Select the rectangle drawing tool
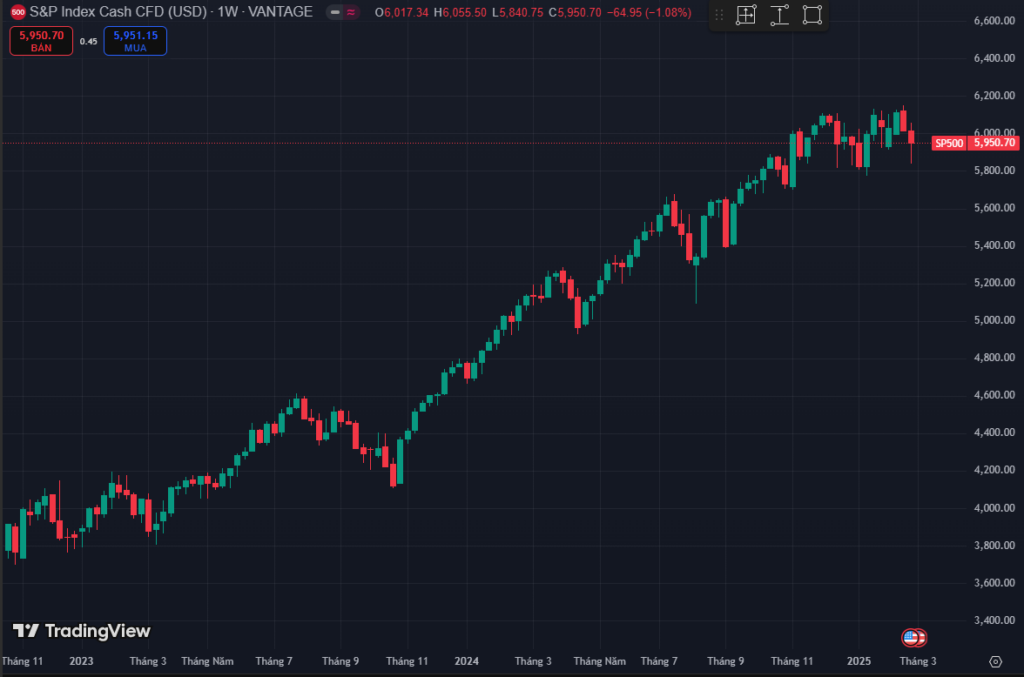This screenshot has width=1024, height=677. coord(812,14)
